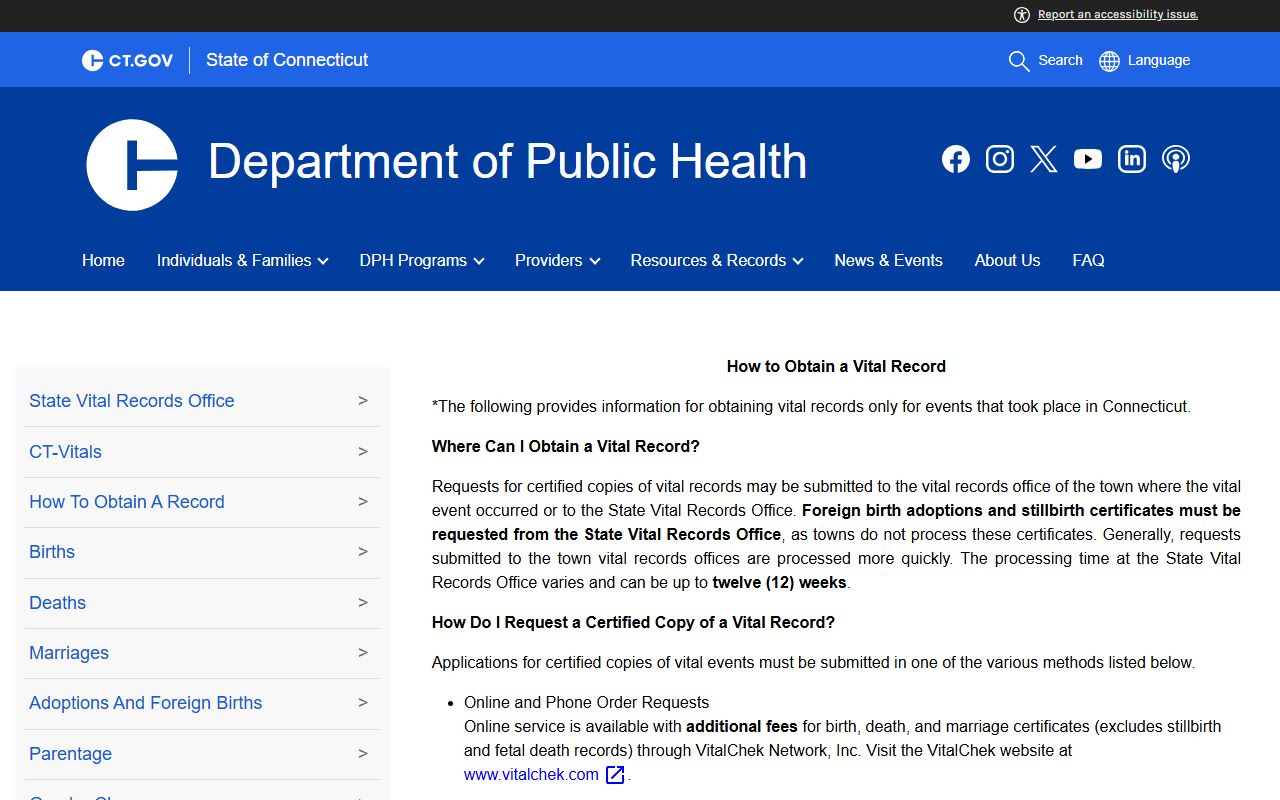Image resolution: width=1280 pixels, height=800 pixels.
Task: Click the arrow beside Marriages
Action: (363, 653)
